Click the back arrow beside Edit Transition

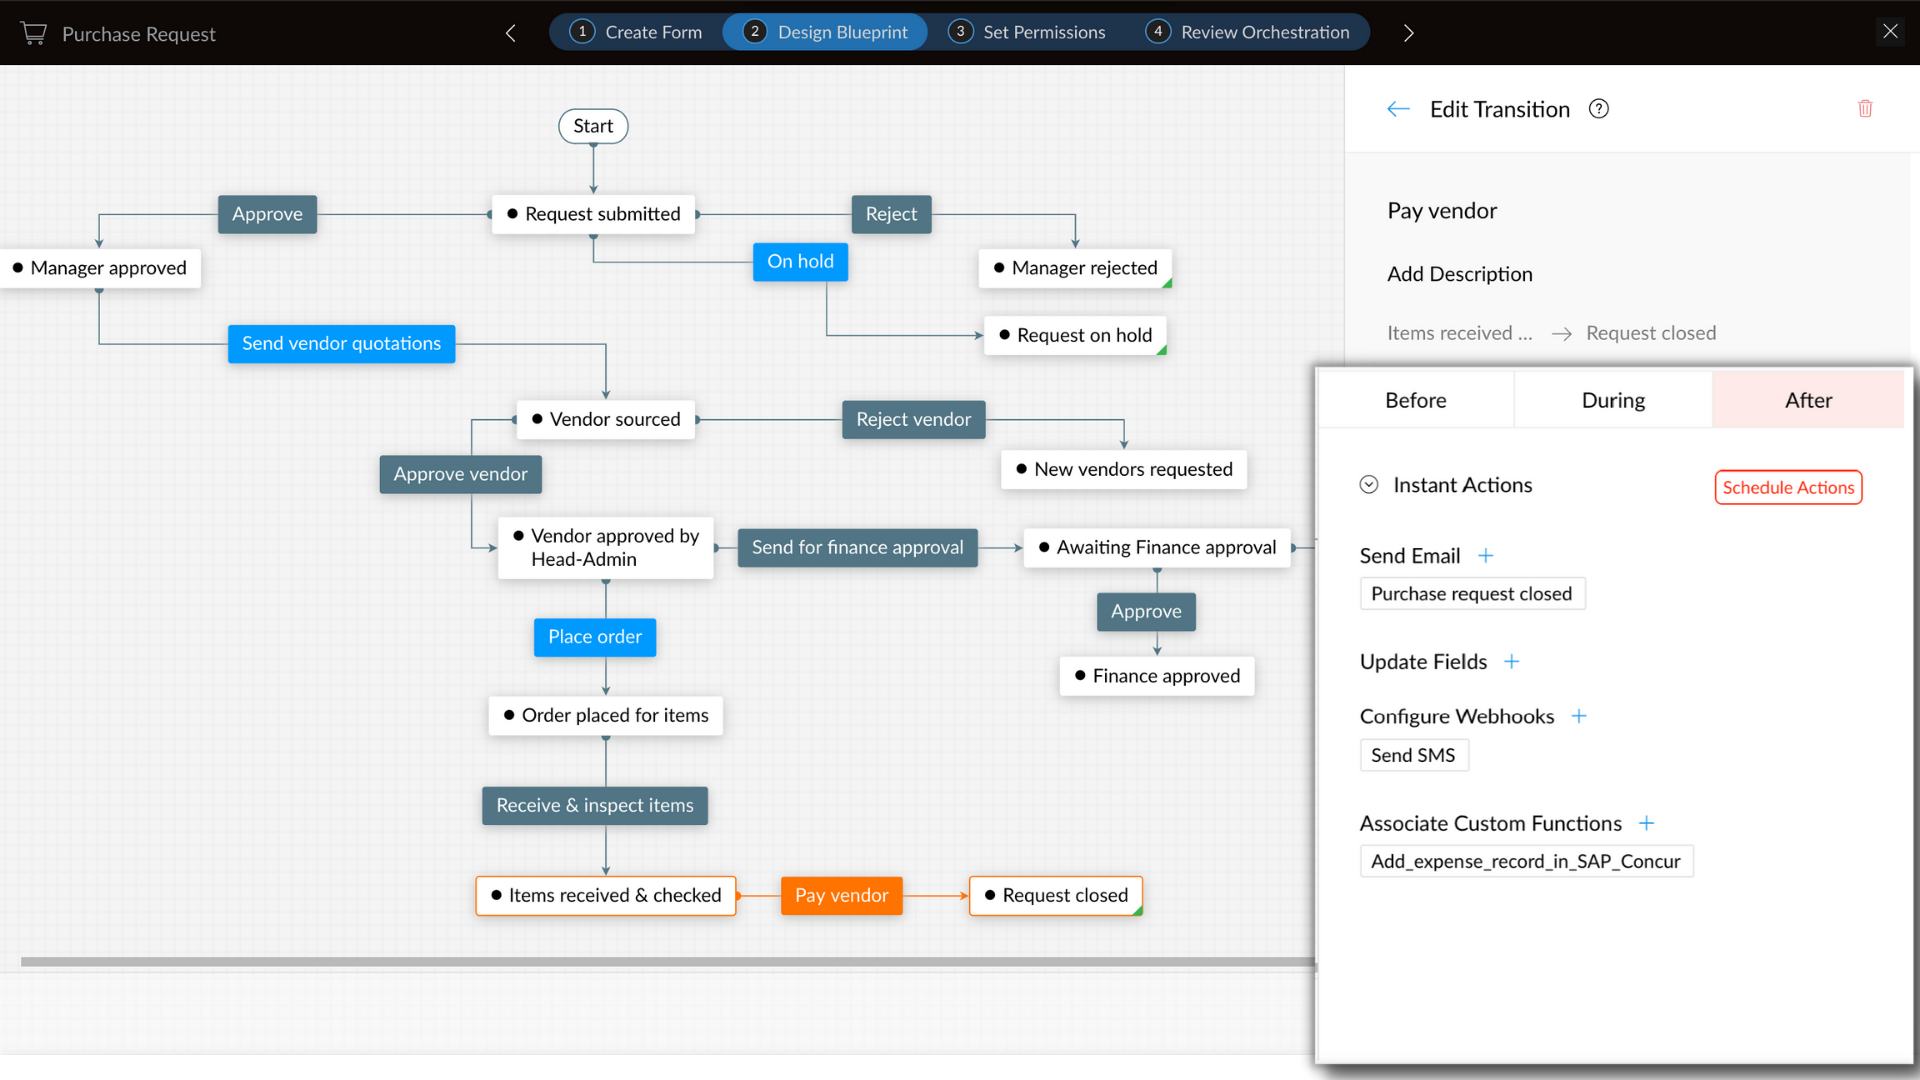tap(1398, 109)
